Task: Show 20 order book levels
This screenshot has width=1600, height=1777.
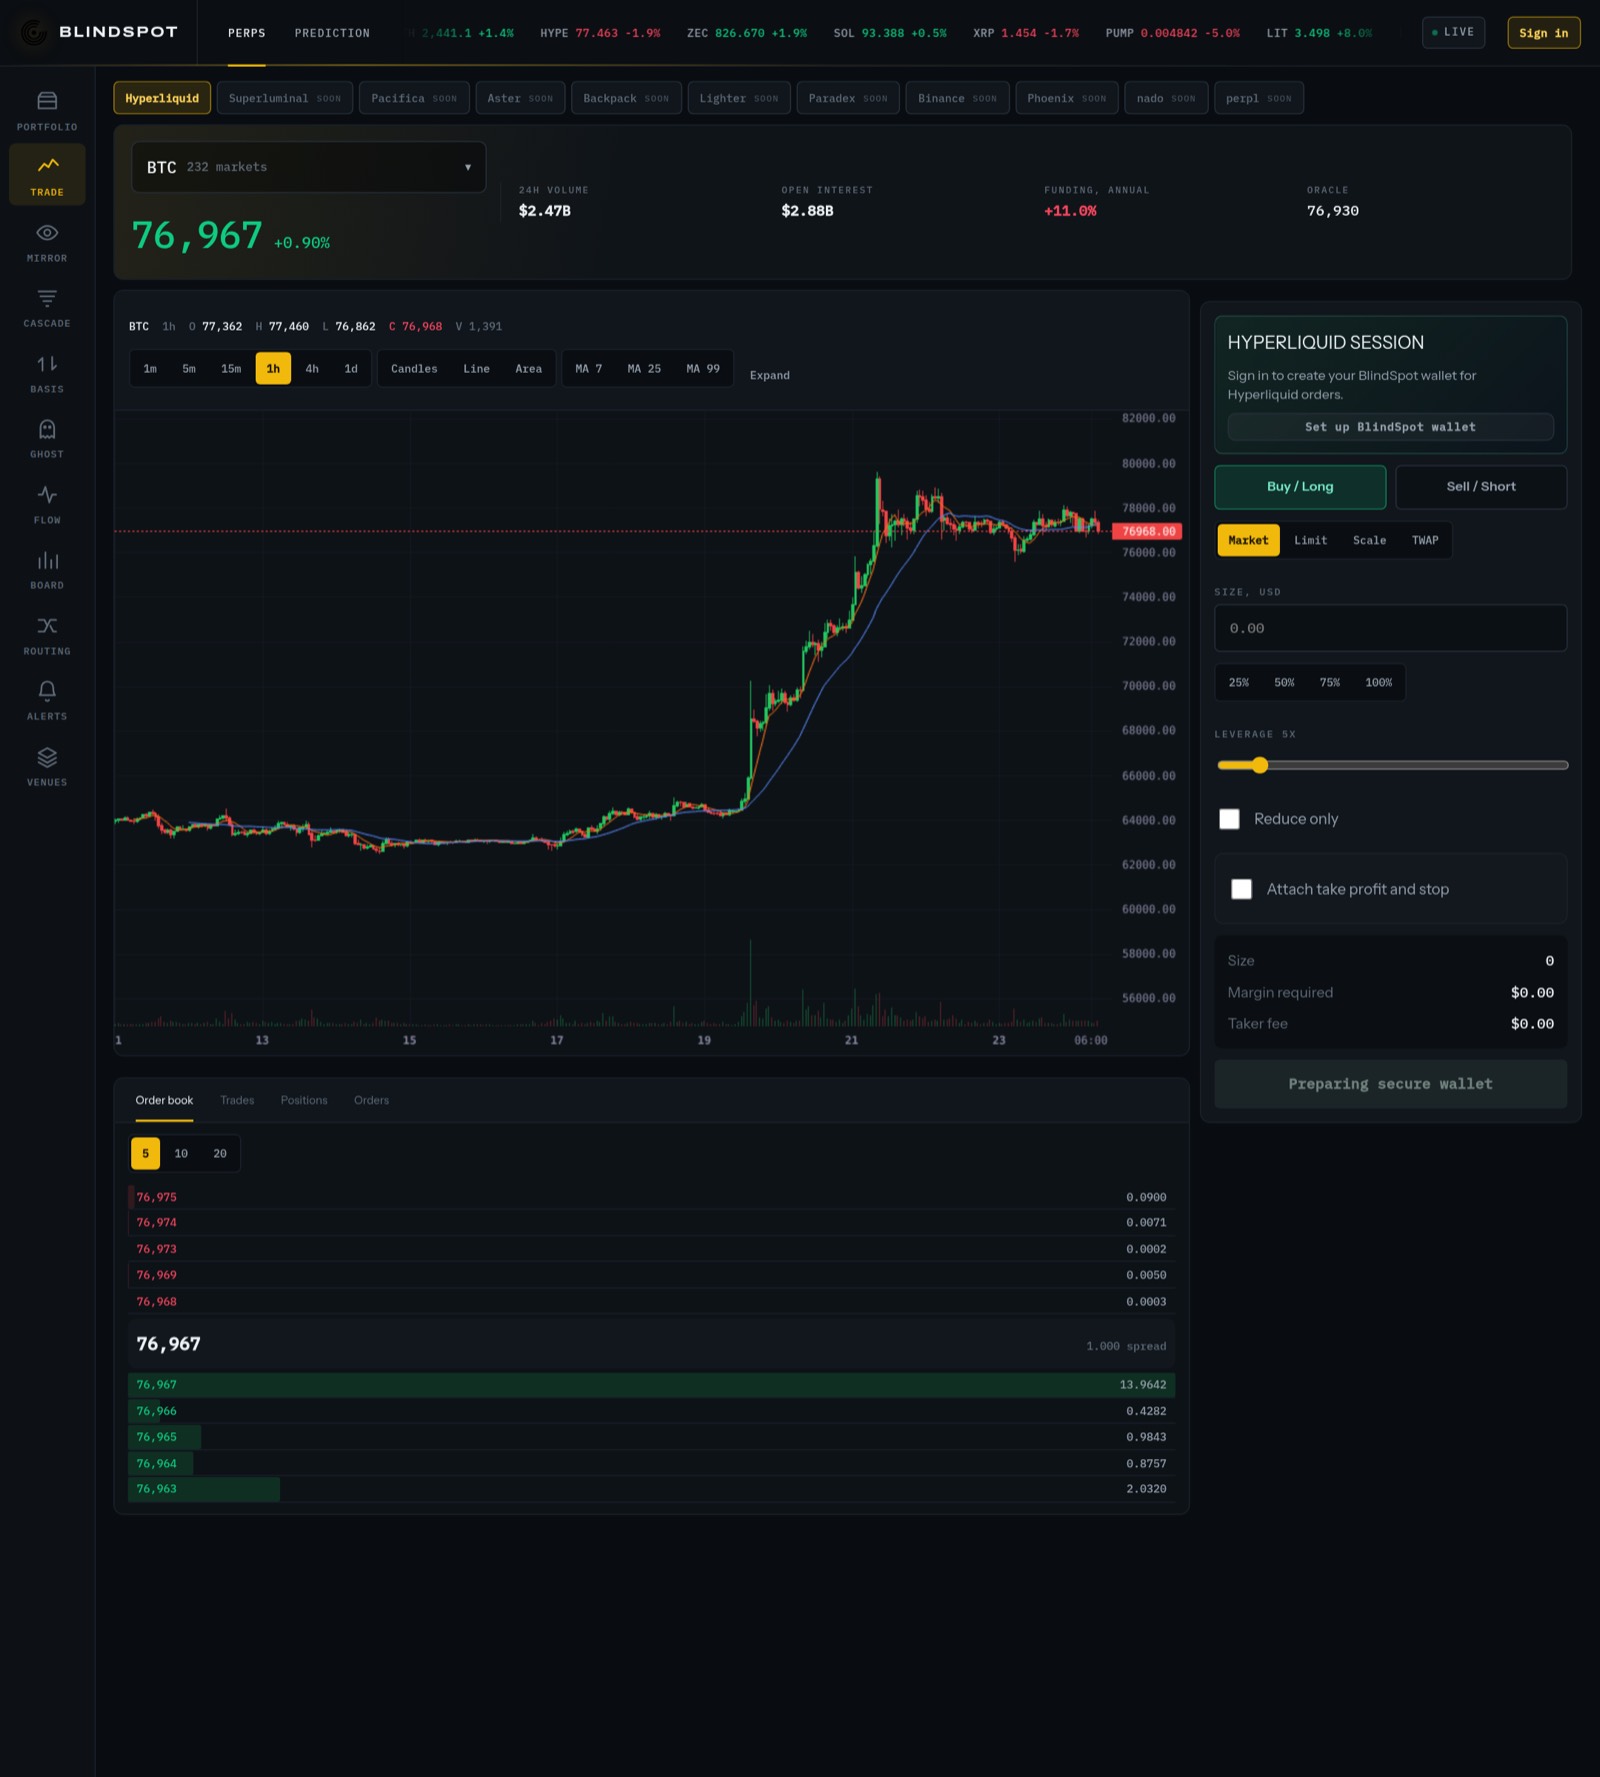Action: tap(220, 1153)
